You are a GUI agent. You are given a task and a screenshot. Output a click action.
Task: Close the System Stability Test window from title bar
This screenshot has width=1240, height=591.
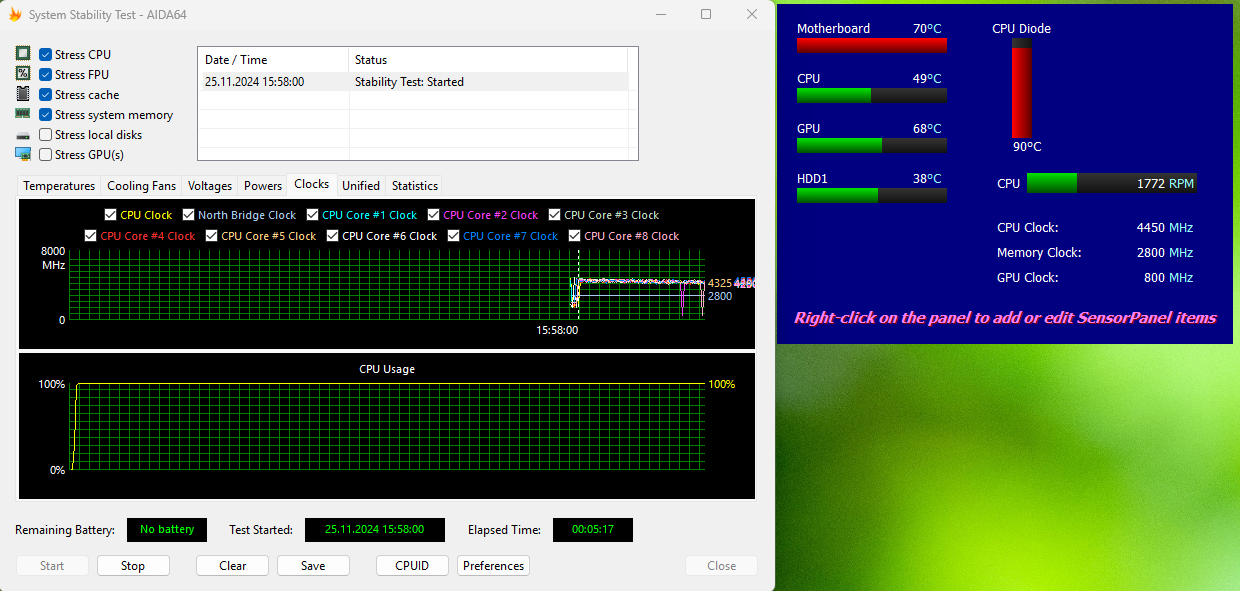pos(752,14)
